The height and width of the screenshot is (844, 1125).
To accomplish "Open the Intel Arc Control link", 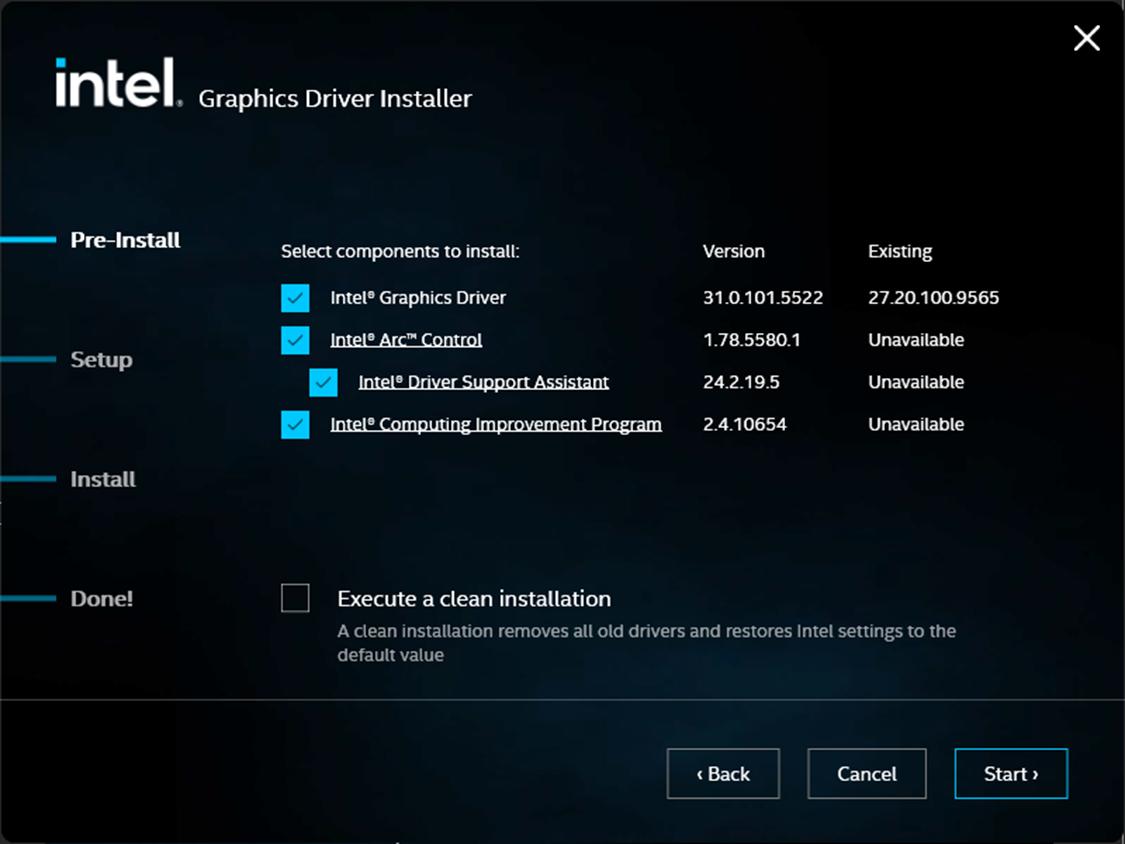I will (406, 340).
